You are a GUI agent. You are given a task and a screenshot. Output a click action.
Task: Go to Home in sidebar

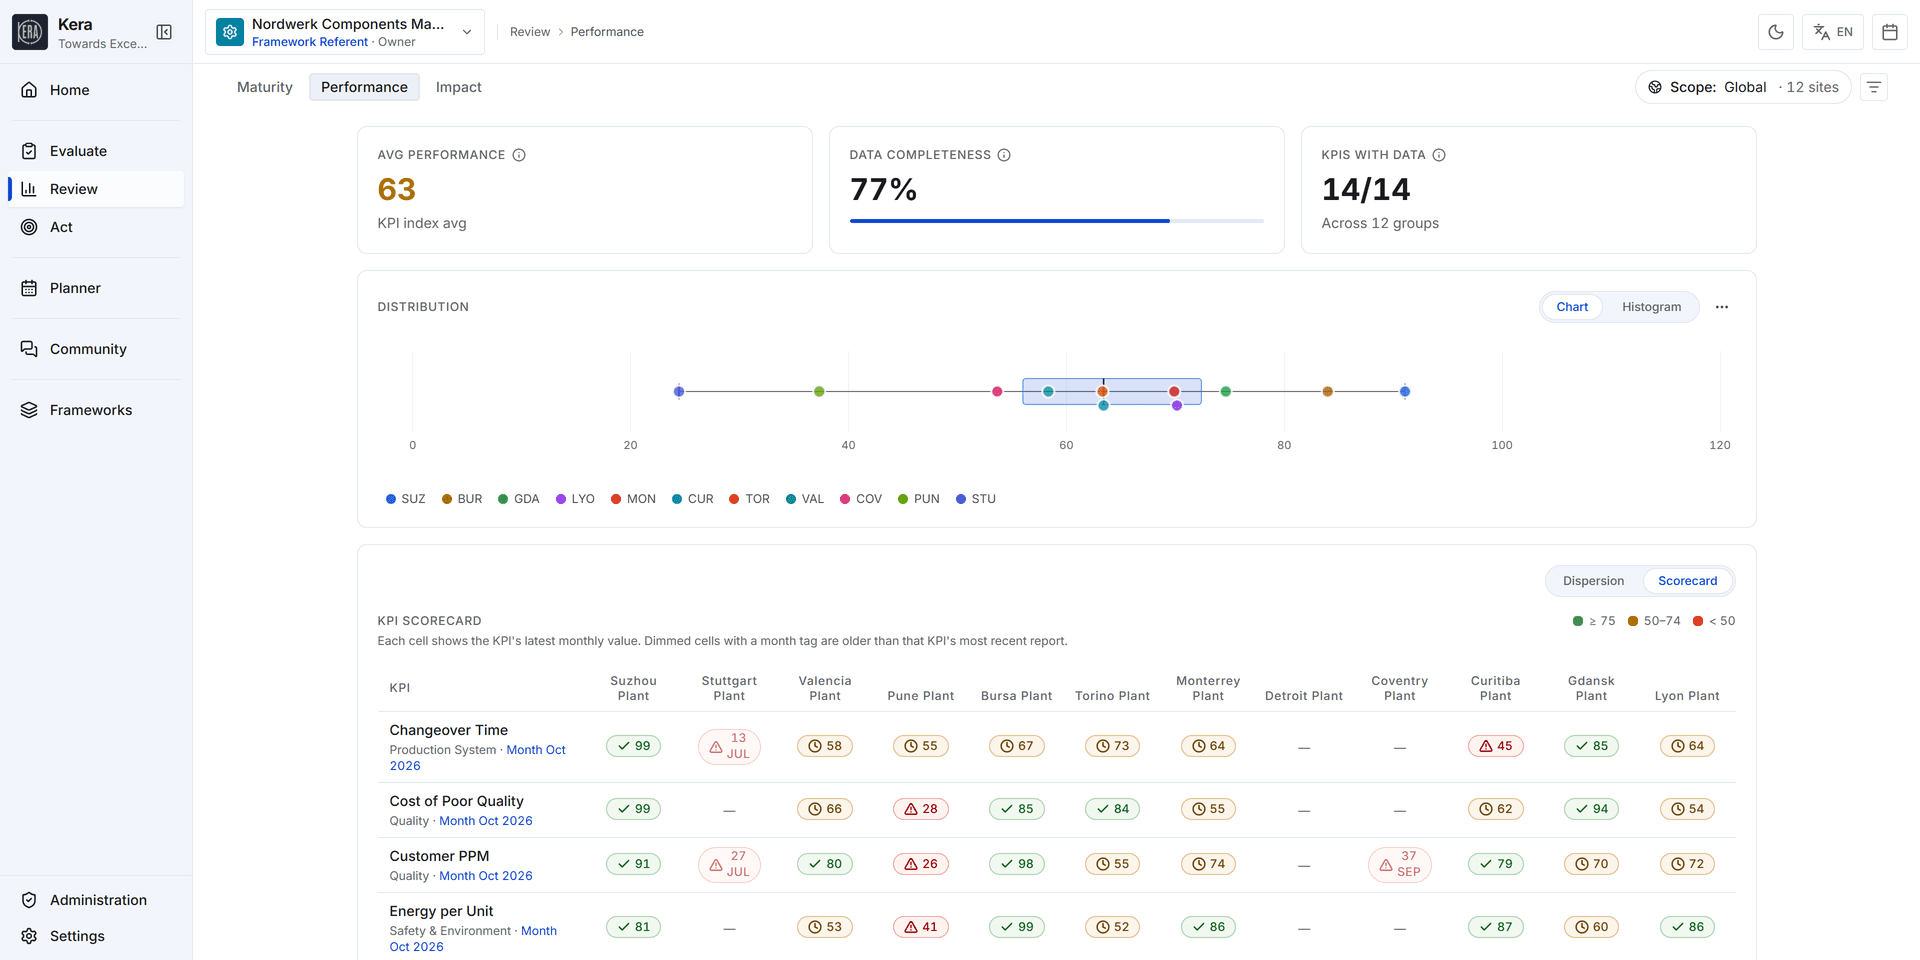tap(96, 90)
